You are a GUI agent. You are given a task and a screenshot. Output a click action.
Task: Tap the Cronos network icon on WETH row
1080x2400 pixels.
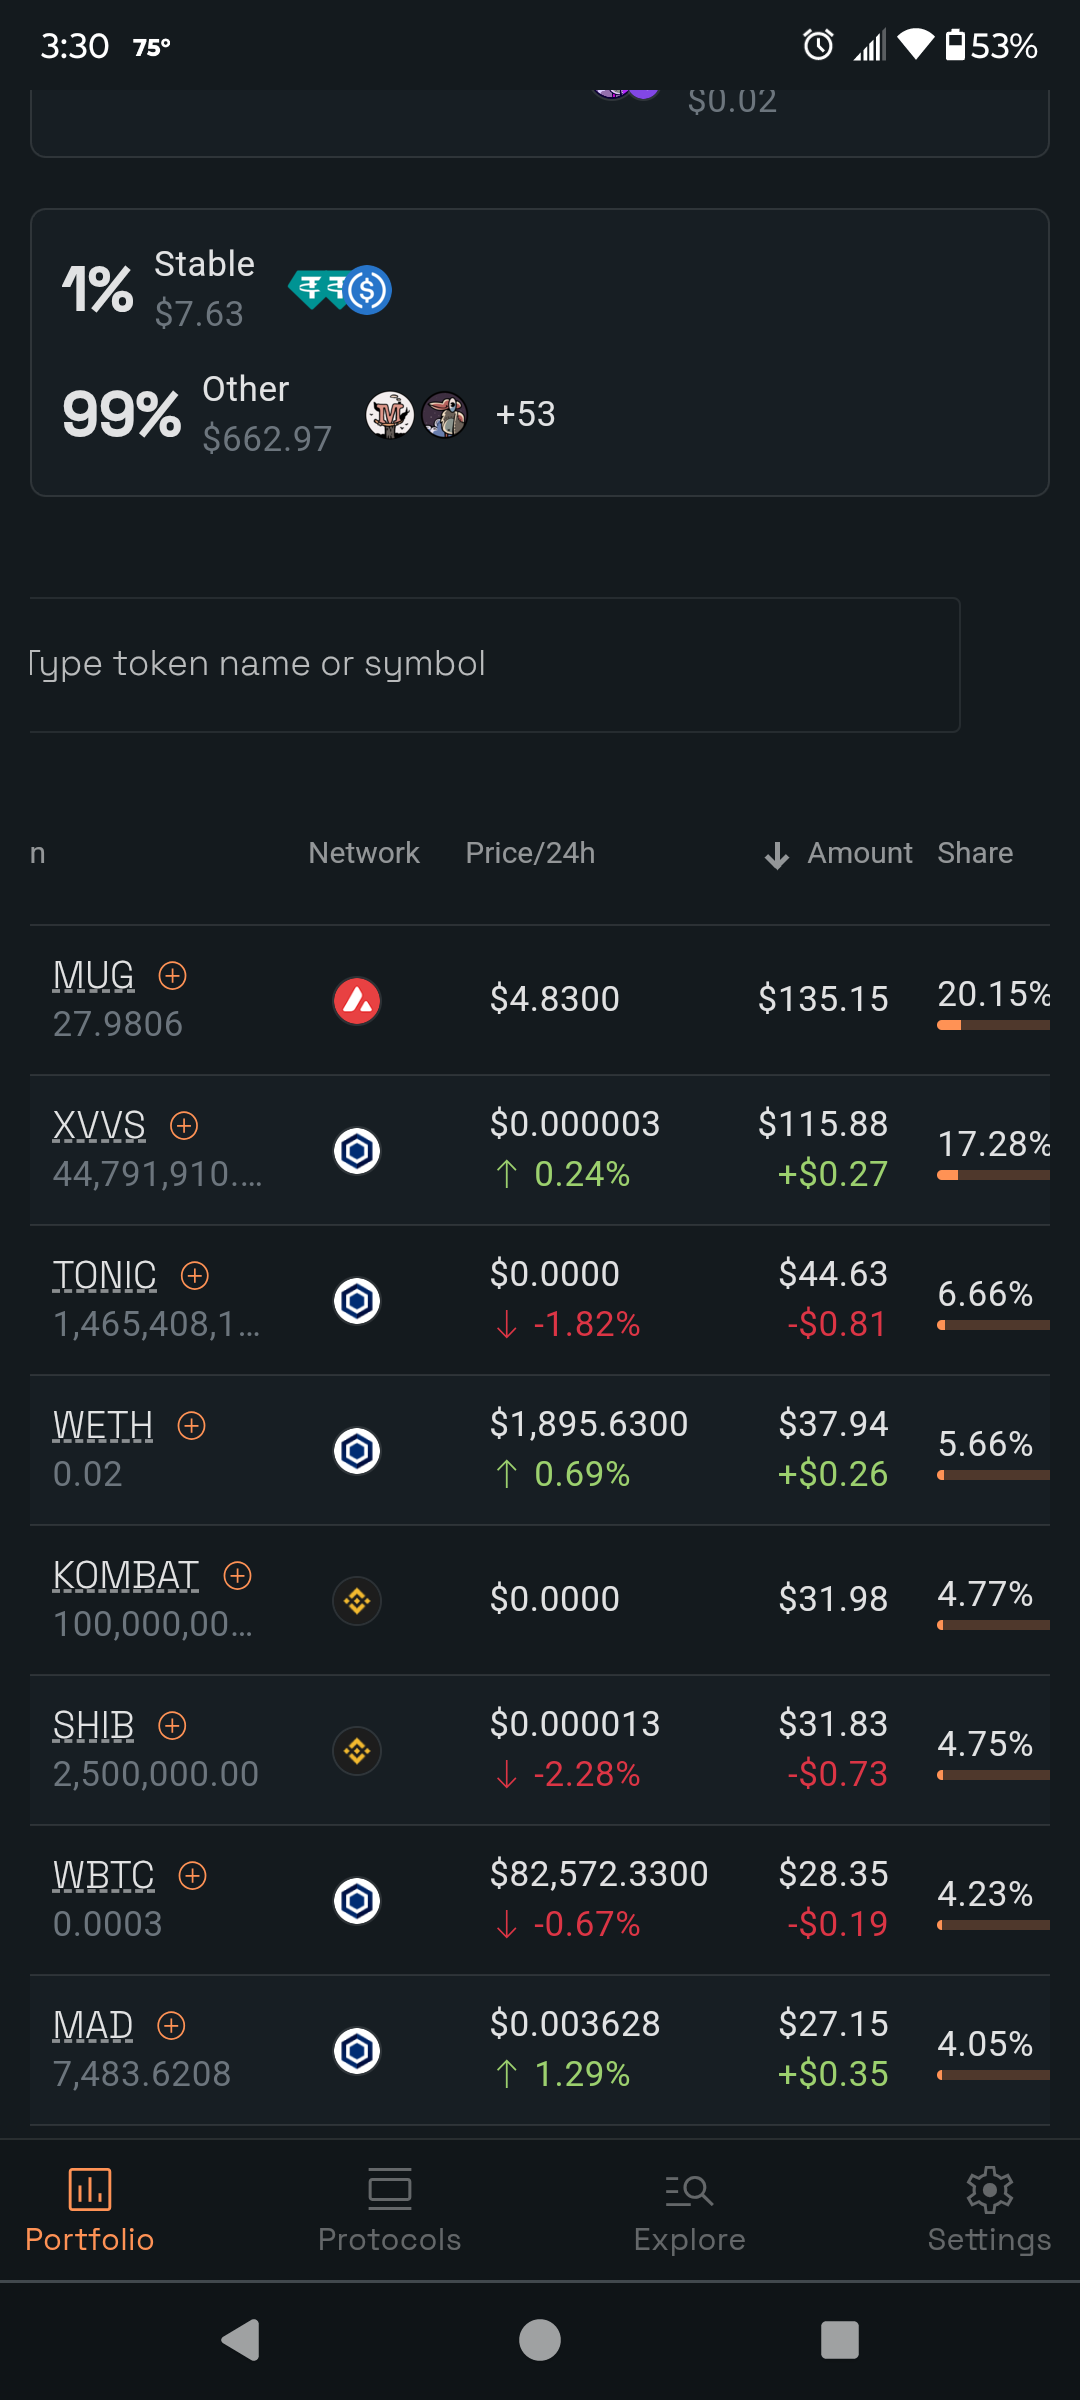(357, 1450)
